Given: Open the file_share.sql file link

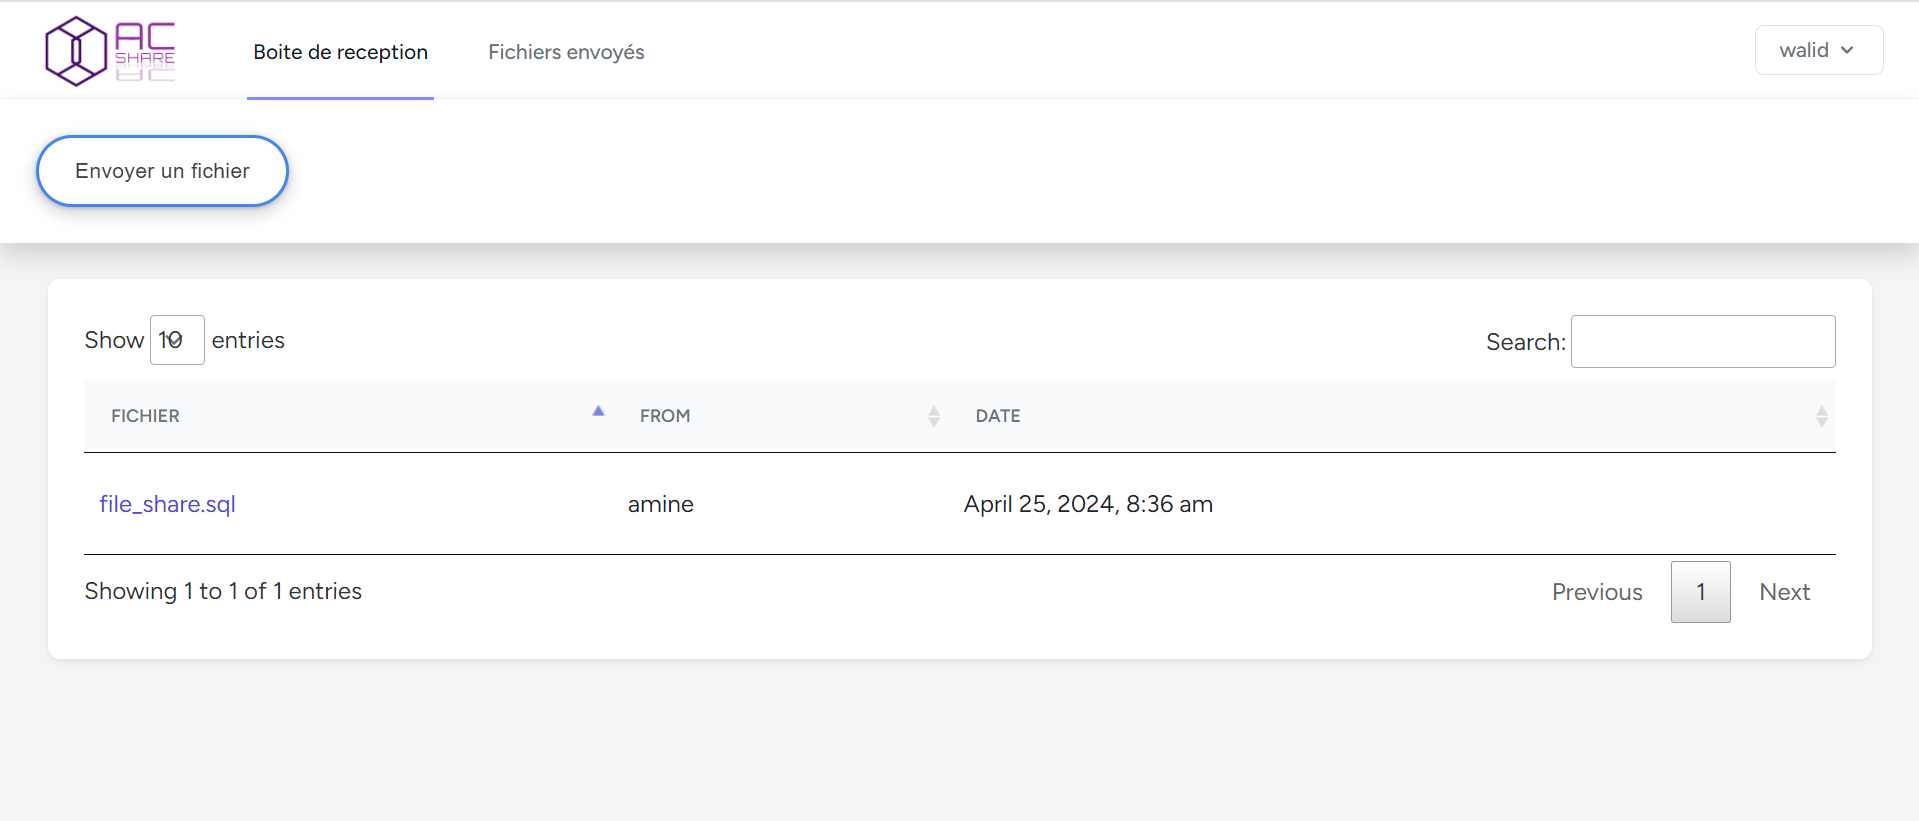Looking at the screenshot, I should (x=167, y=504).
